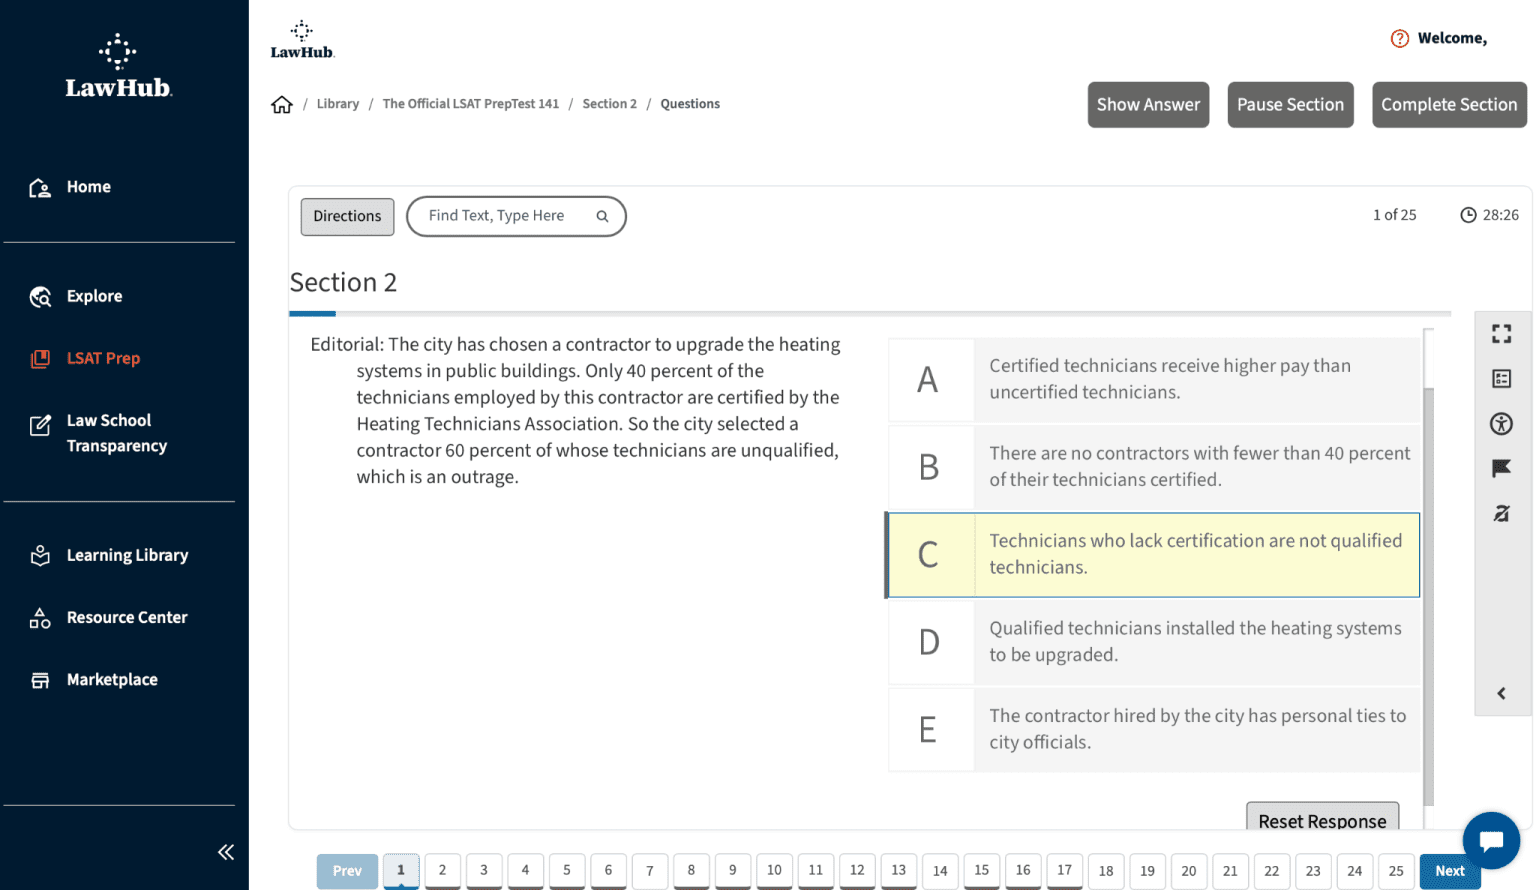Click the Home sidebar icon

coord(40,188)
